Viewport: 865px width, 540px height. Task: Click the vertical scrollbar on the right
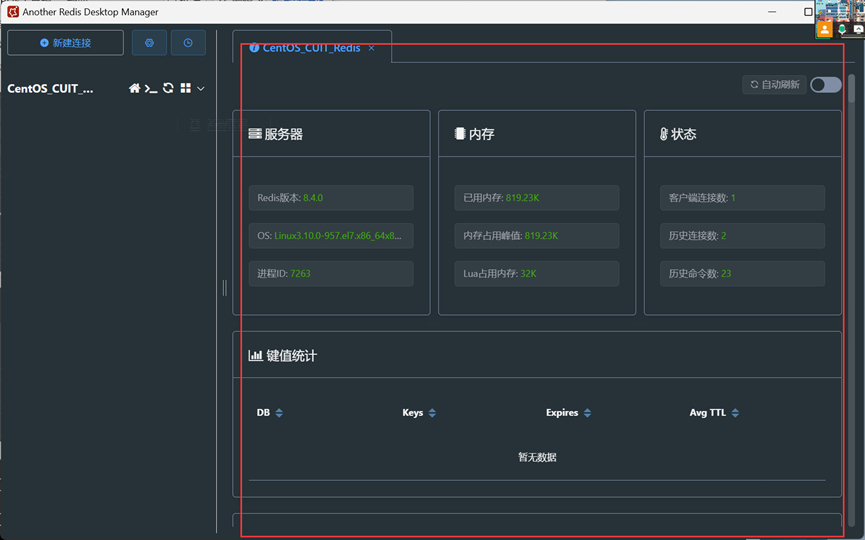point(851,88)
